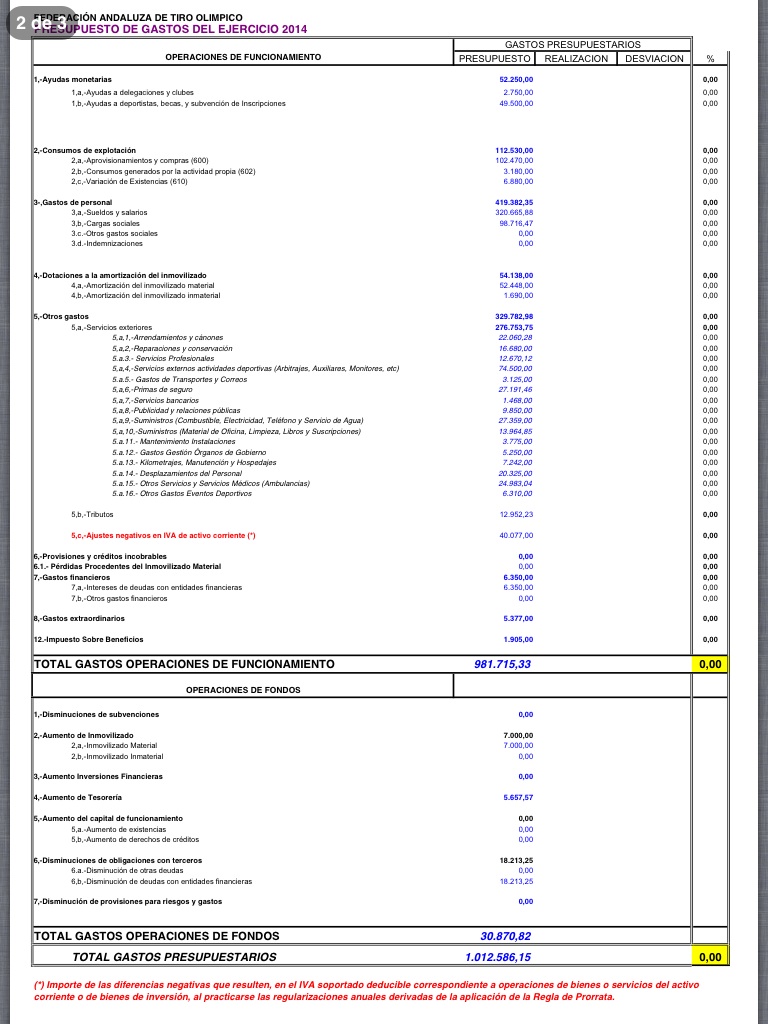Select the OPERACIONES DE FUNCIONAMIENTO heading
The image size is (768, 1024).
(243, 57)
